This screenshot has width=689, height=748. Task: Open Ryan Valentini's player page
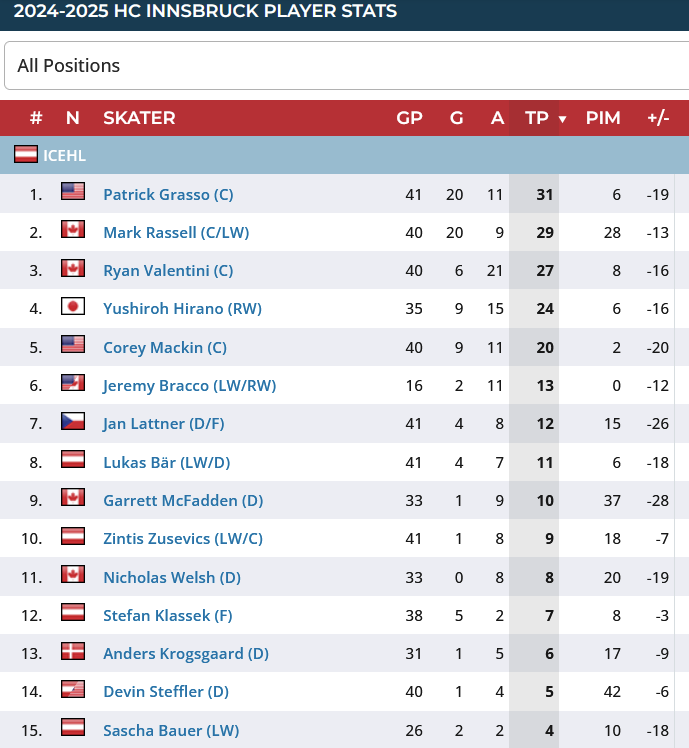click(168, 270)
